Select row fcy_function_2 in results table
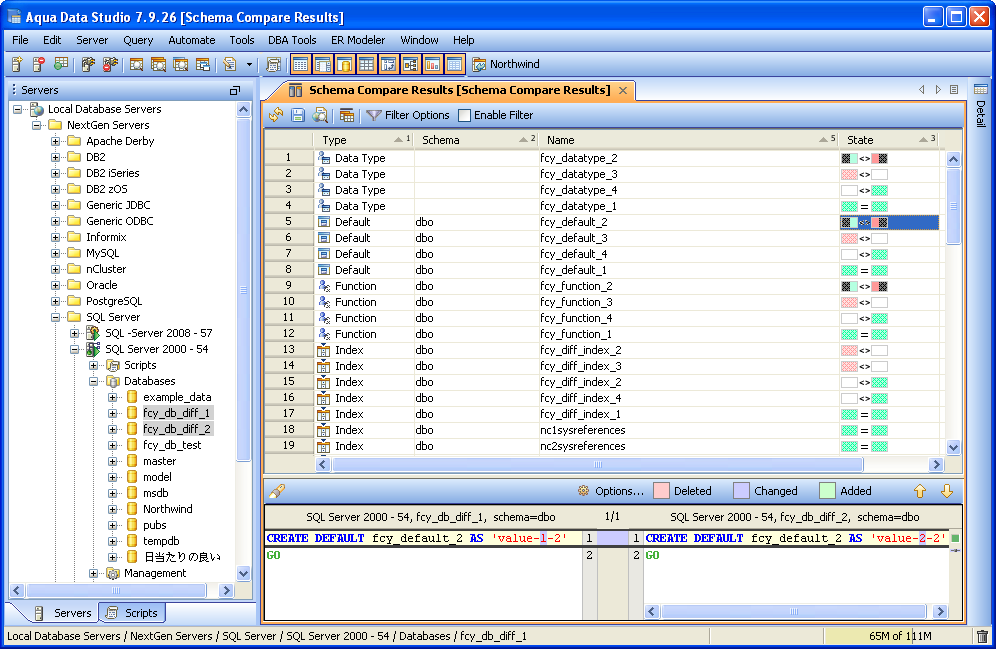 (x=575, y=286)
